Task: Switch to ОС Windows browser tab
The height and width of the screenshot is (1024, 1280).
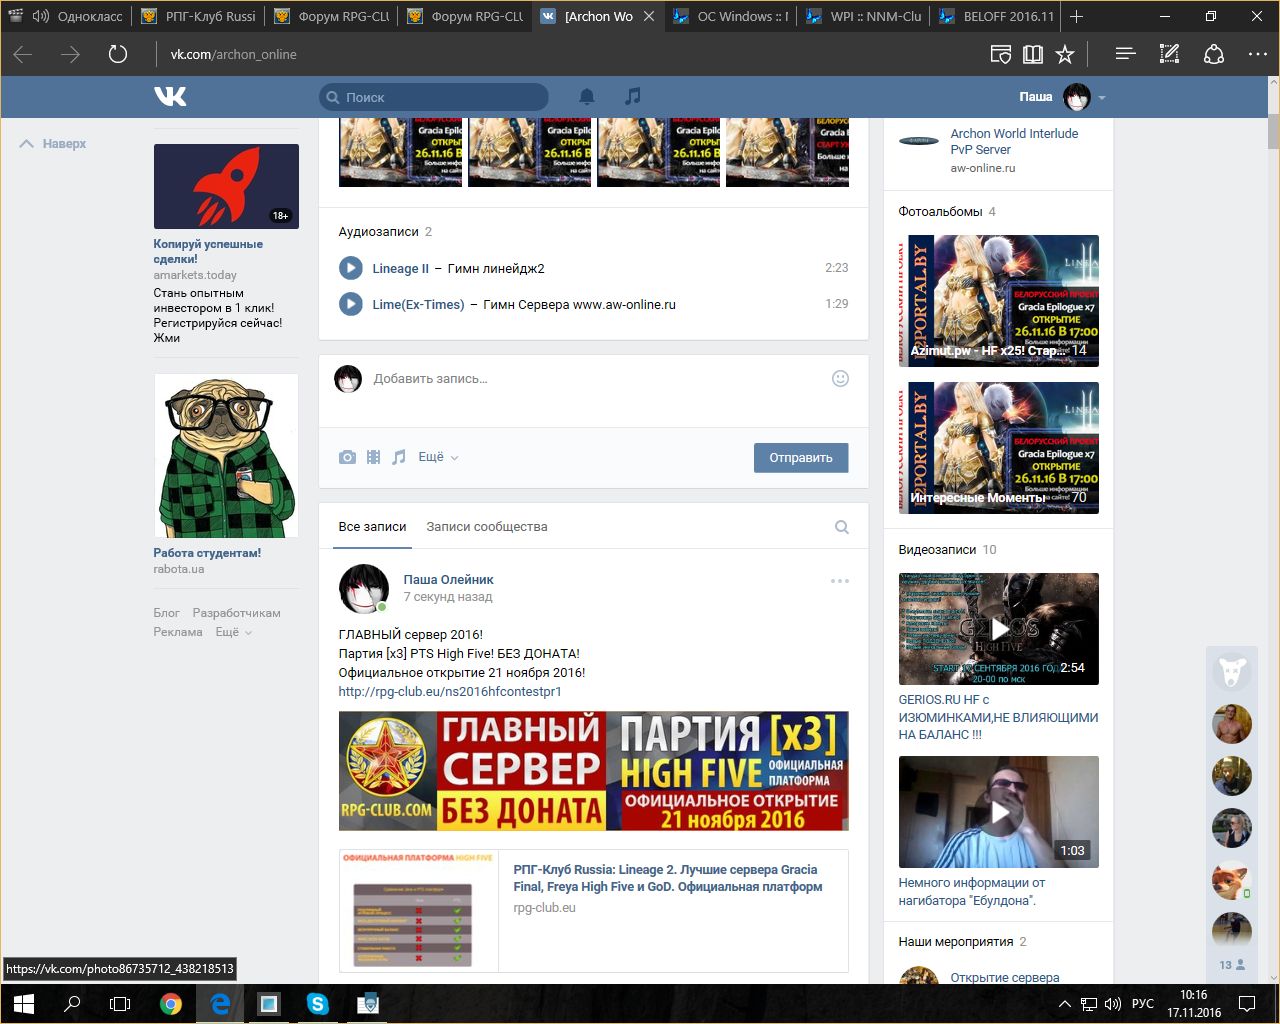Action: click(x=730, y=16)
